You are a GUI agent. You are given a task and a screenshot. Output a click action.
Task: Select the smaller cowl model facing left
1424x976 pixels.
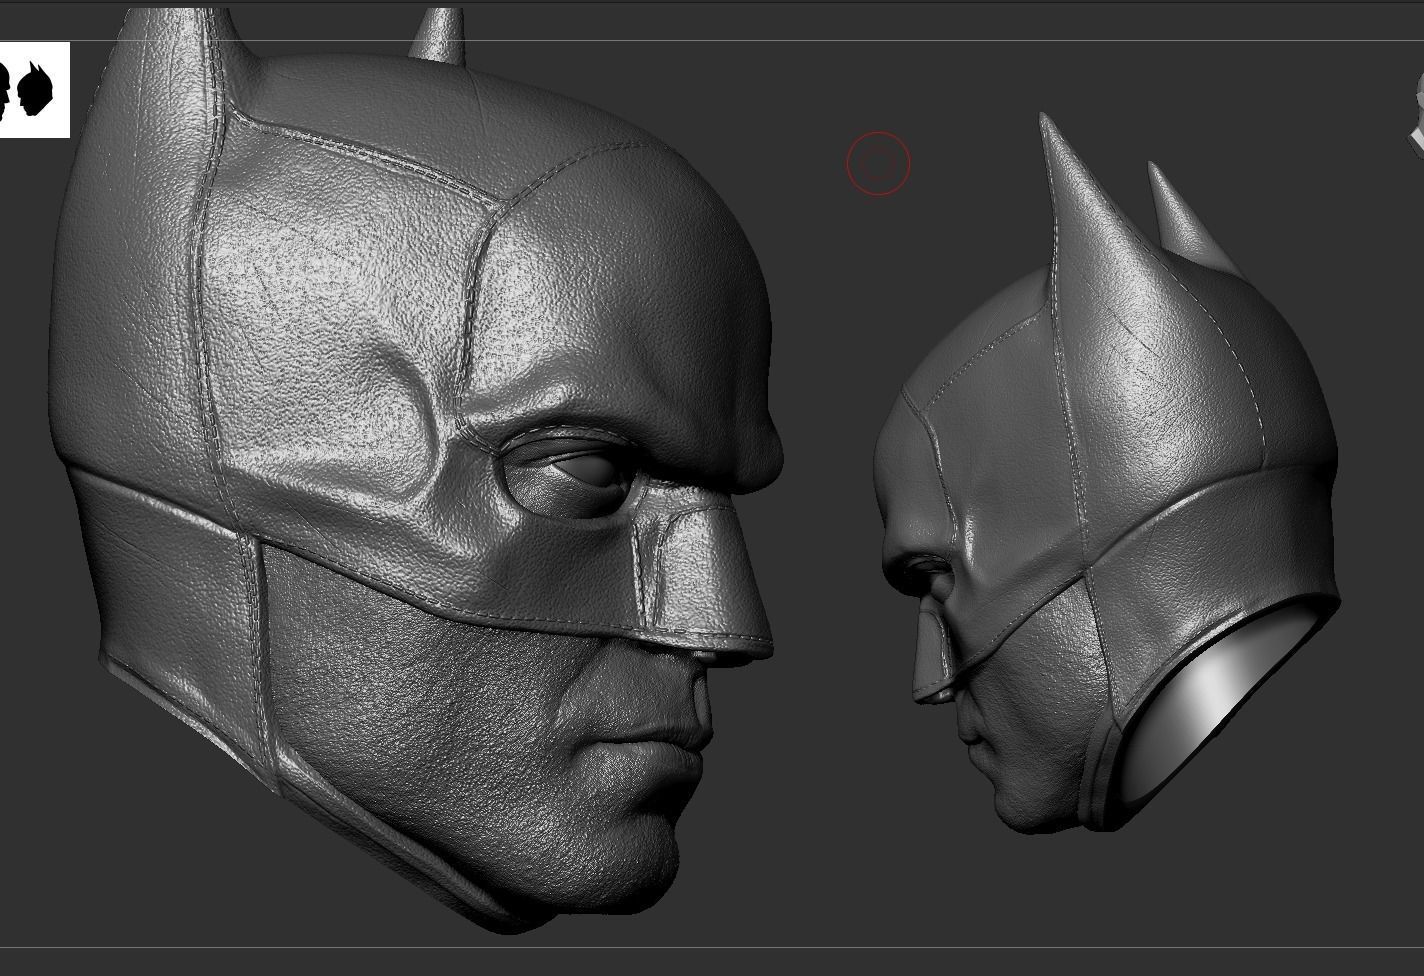coord(1107,473)
